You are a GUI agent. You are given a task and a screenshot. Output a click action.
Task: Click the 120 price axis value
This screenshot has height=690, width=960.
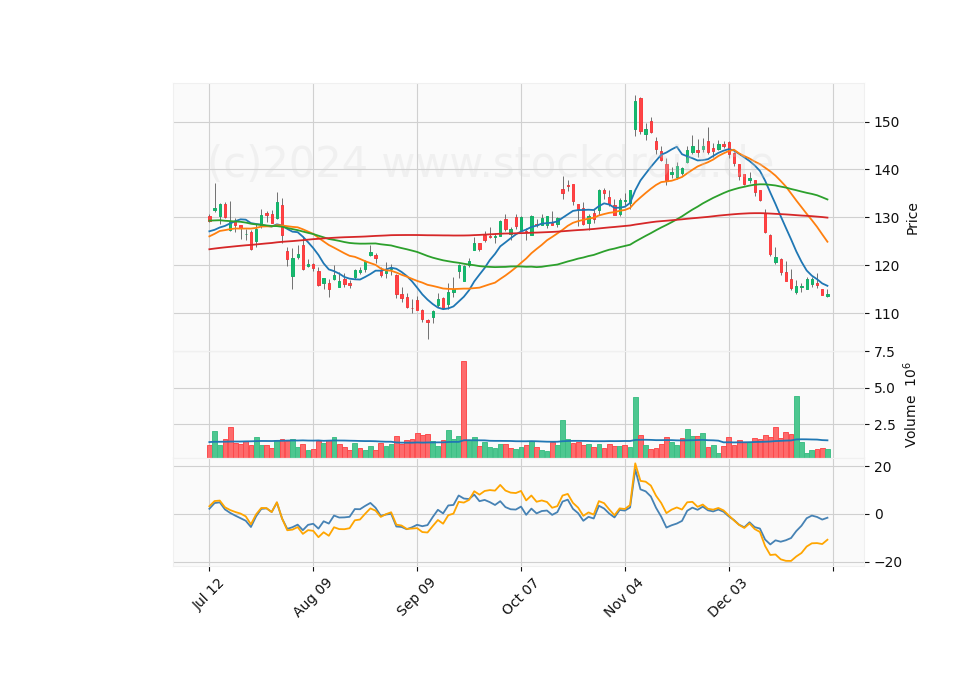887,266
